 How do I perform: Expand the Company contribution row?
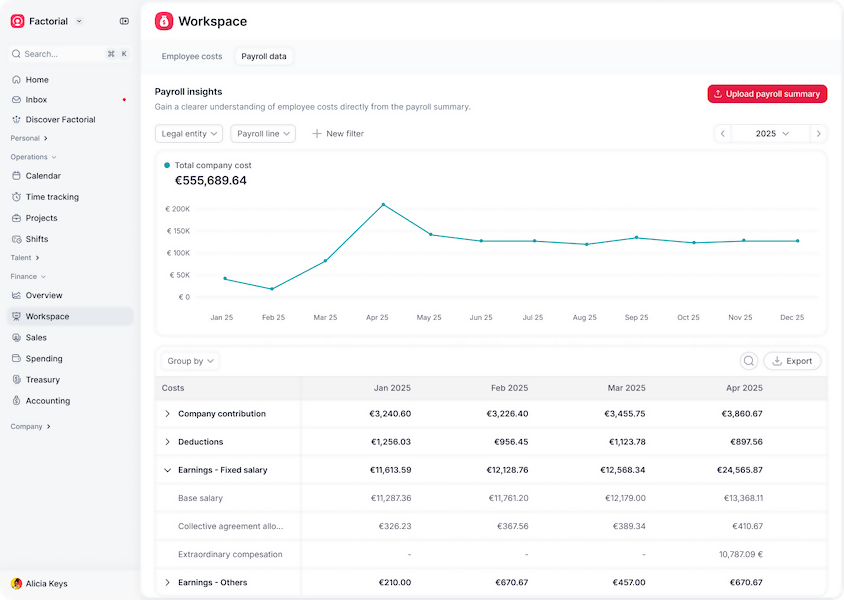click(168, 414)
